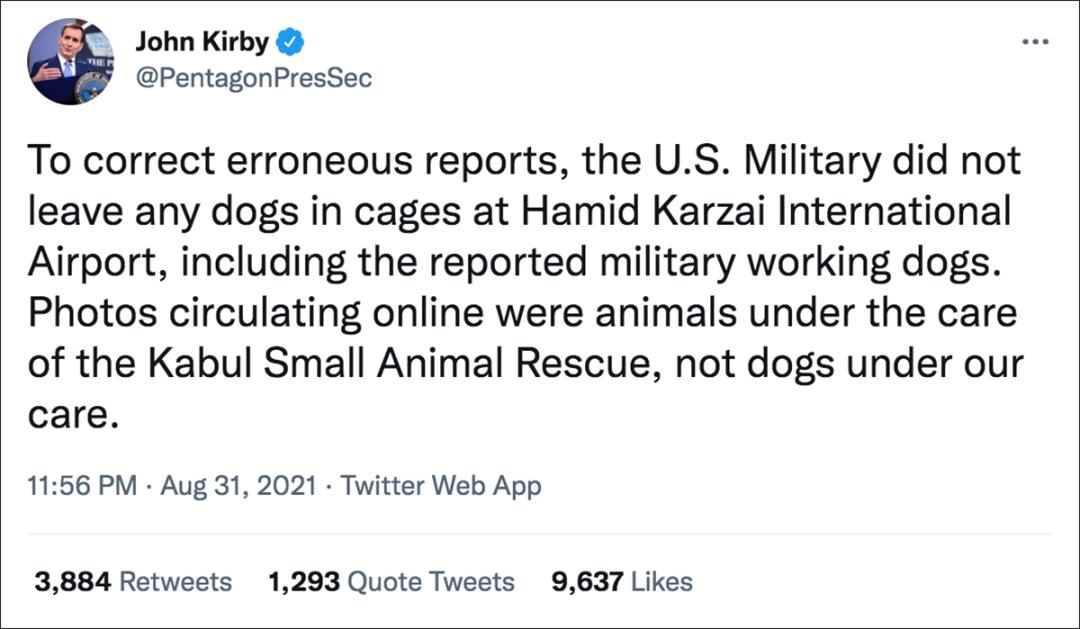This screenshot has width=1080, height=629.
Task: Open the three-dot More options menu
Action: [1034, 43]
